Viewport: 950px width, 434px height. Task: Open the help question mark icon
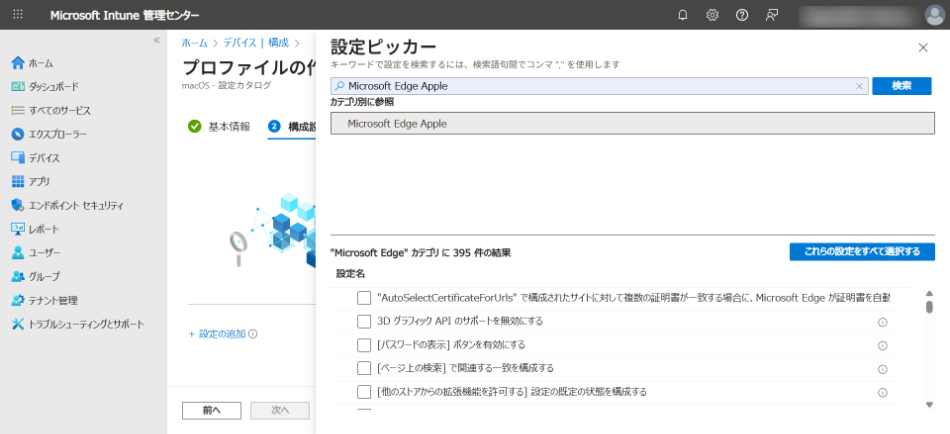tap(741, 15)
